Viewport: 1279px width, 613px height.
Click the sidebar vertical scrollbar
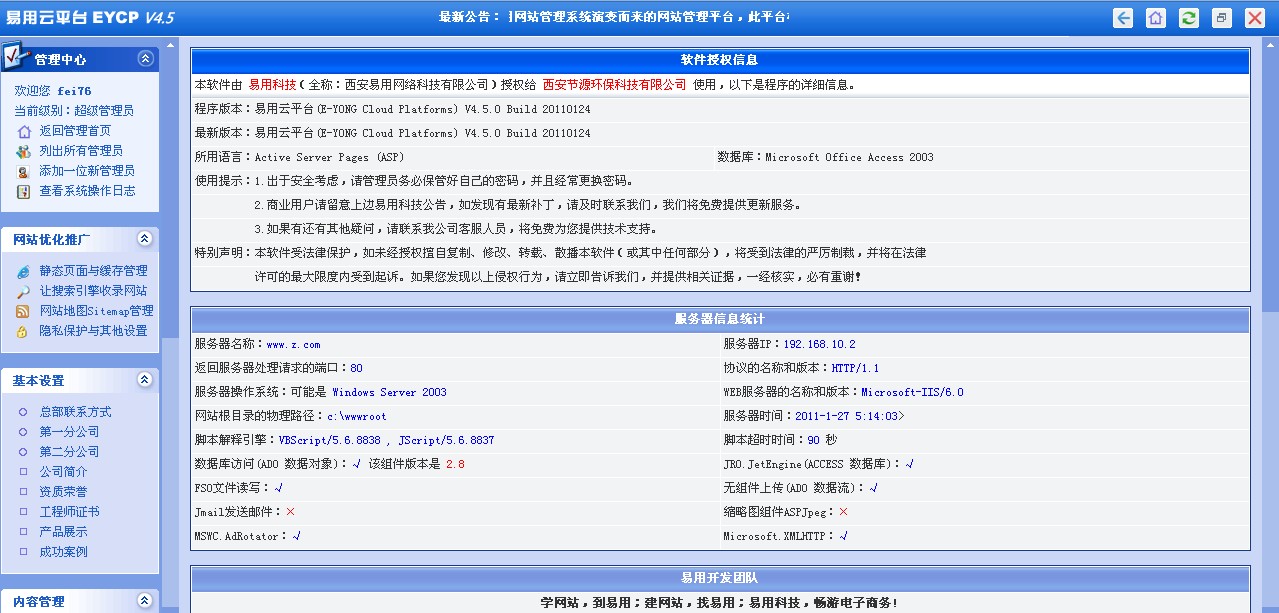pyautogui.click(x=170, y=325)
